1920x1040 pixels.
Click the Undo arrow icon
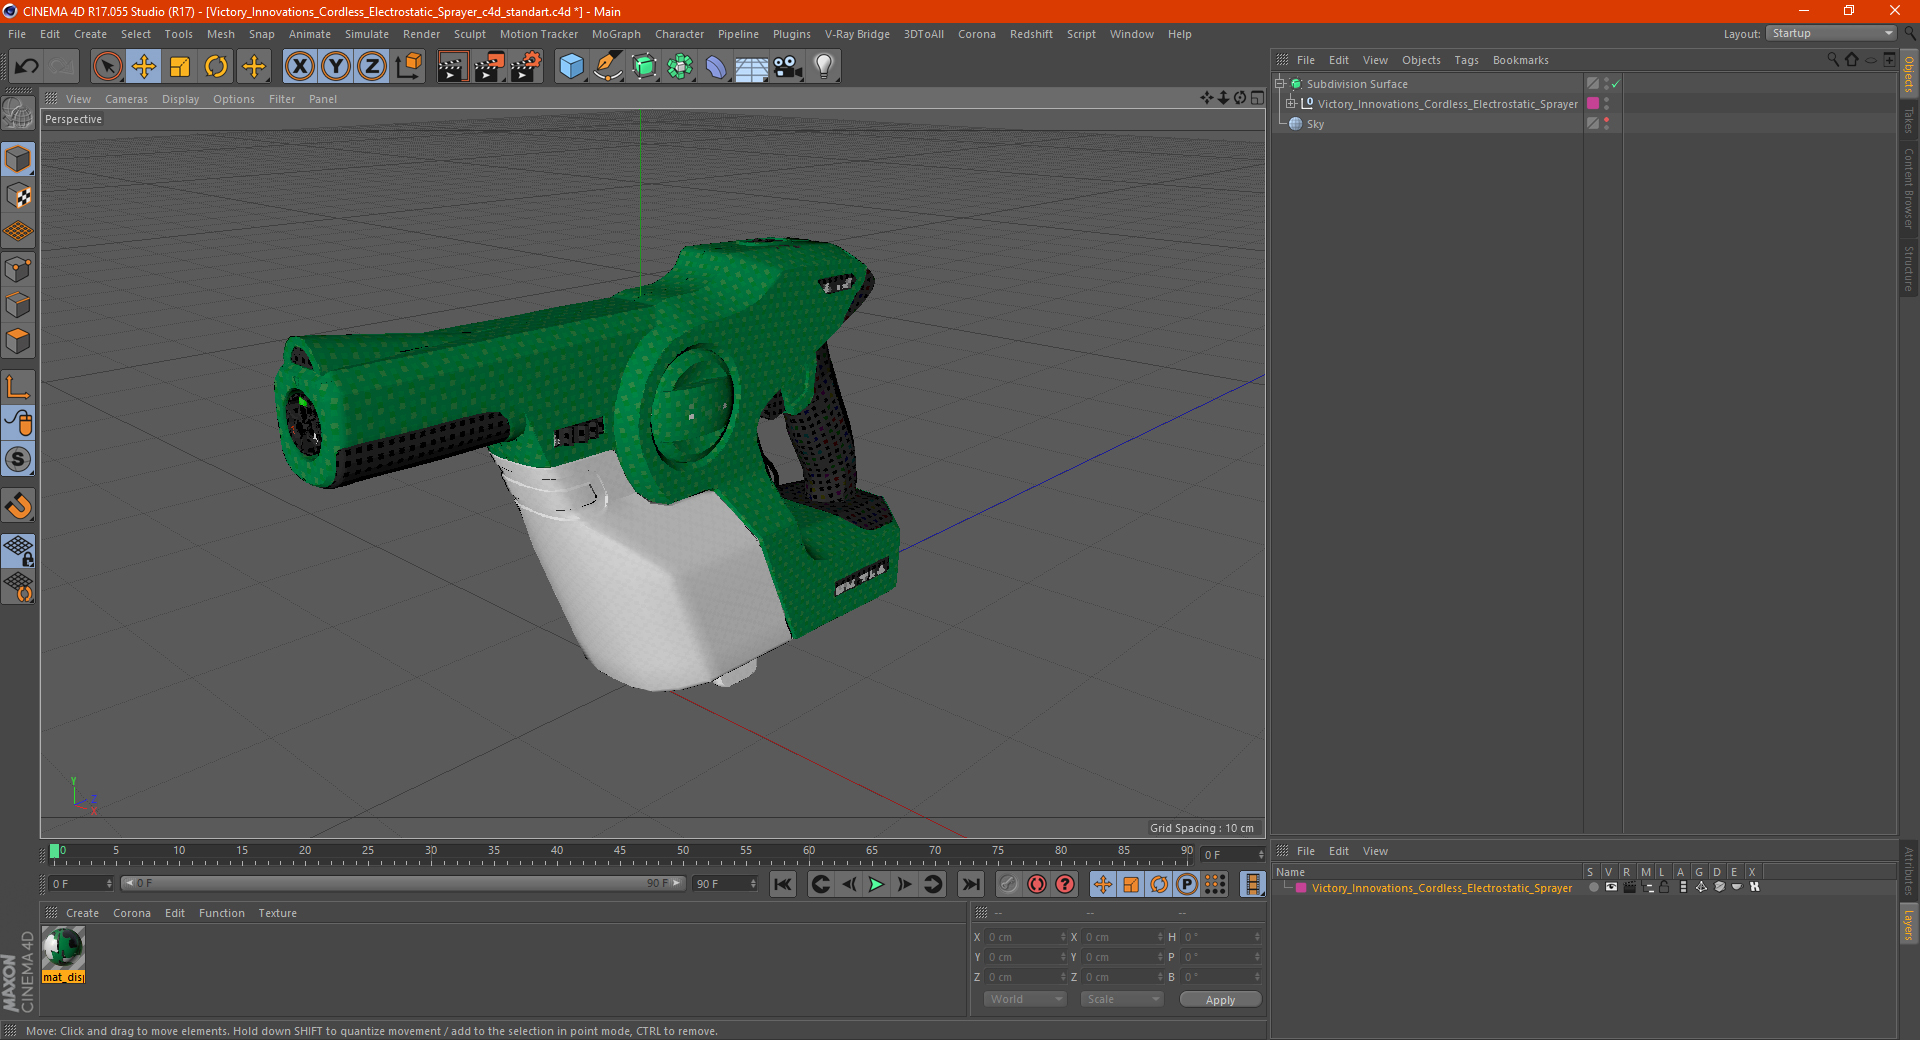[26, 67]
